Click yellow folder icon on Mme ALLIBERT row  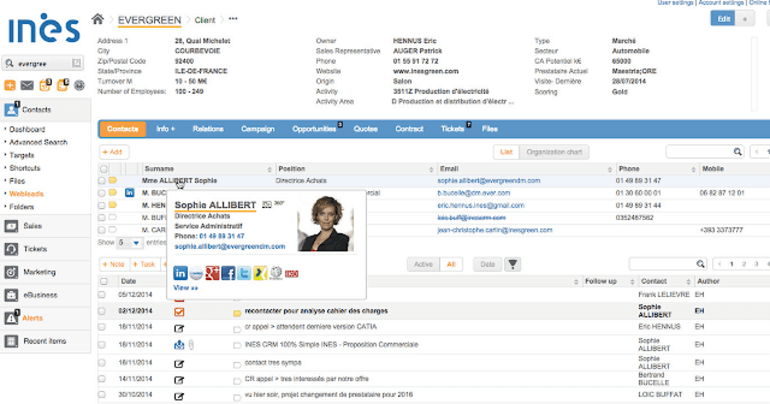(113, 181)
